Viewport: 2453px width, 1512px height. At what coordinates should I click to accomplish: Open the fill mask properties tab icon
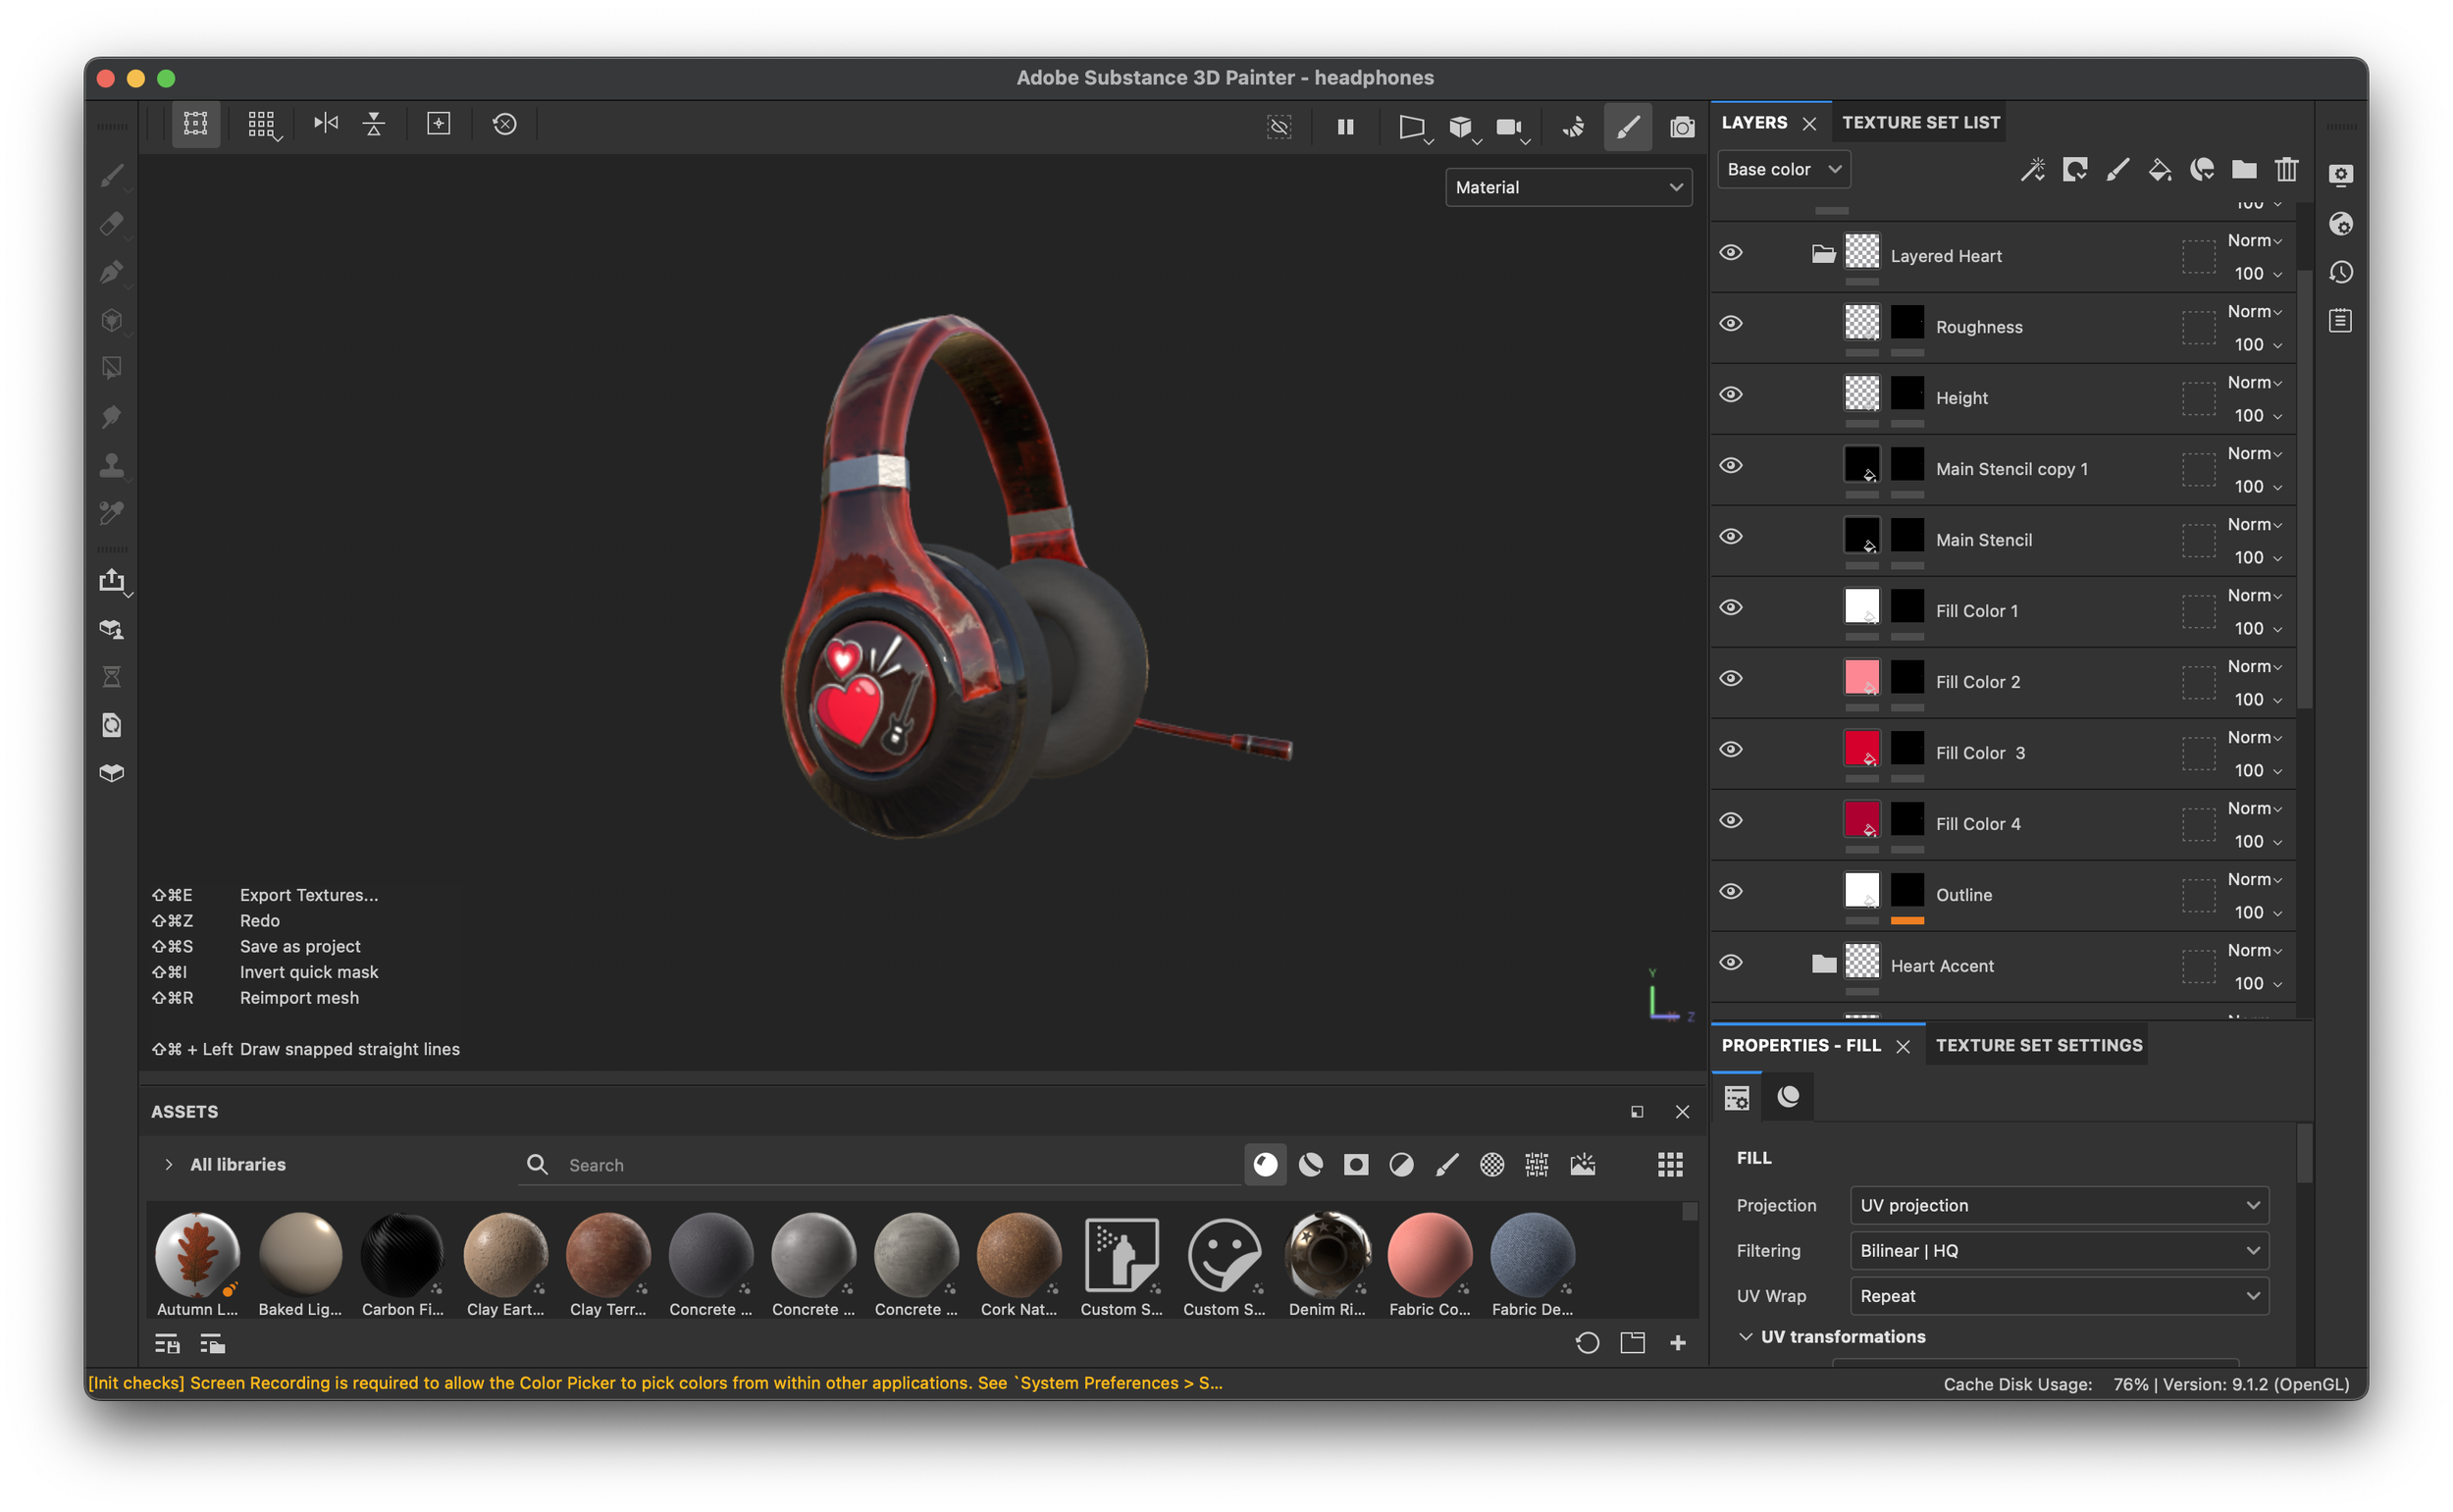click(x=1788, y=1097)
